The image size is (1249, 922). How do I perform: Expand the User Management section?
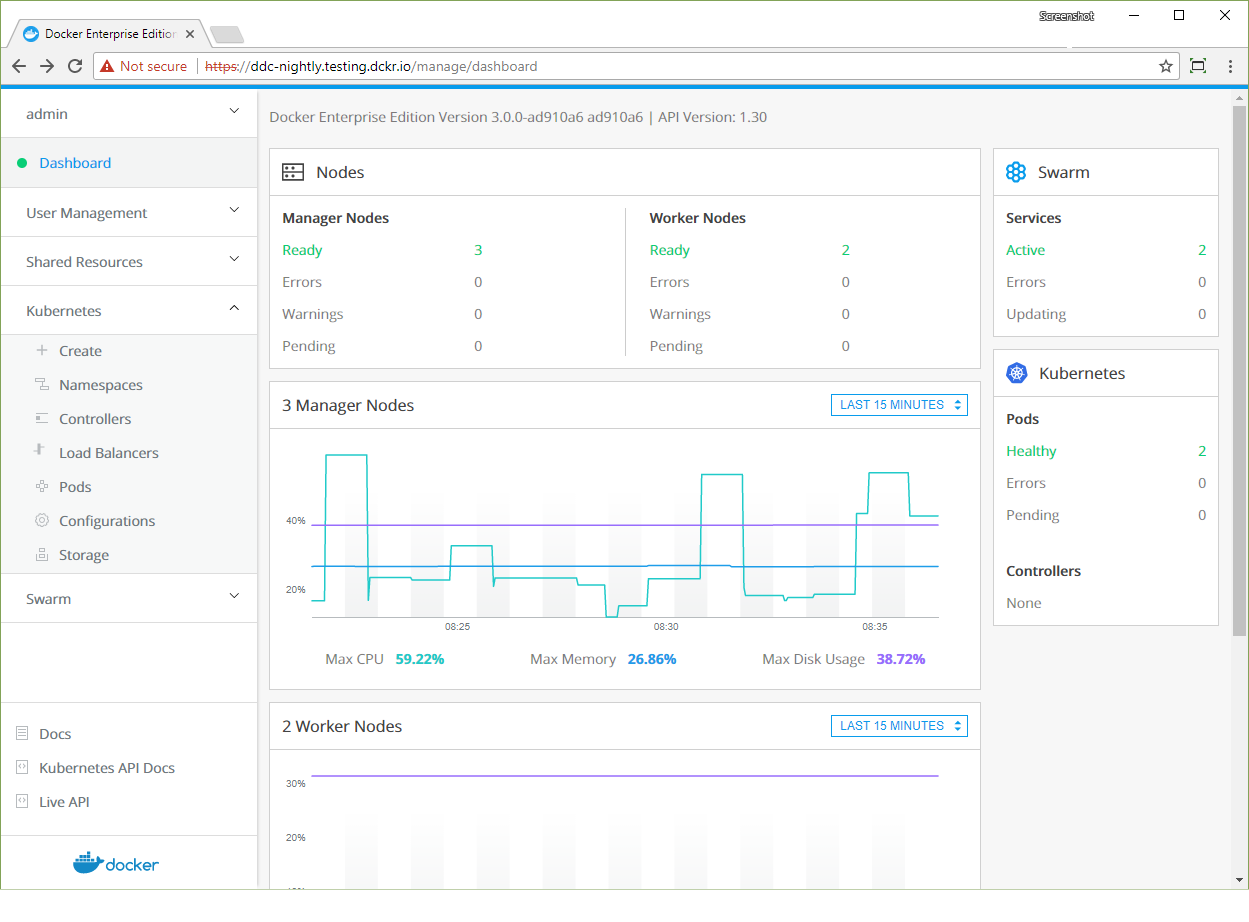tap(234, 211)
